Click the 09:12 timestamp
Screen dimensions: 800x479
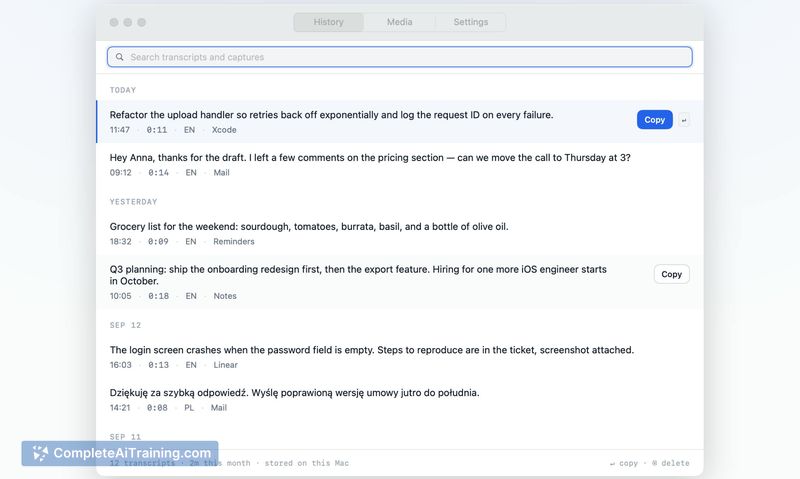[120, 172]
